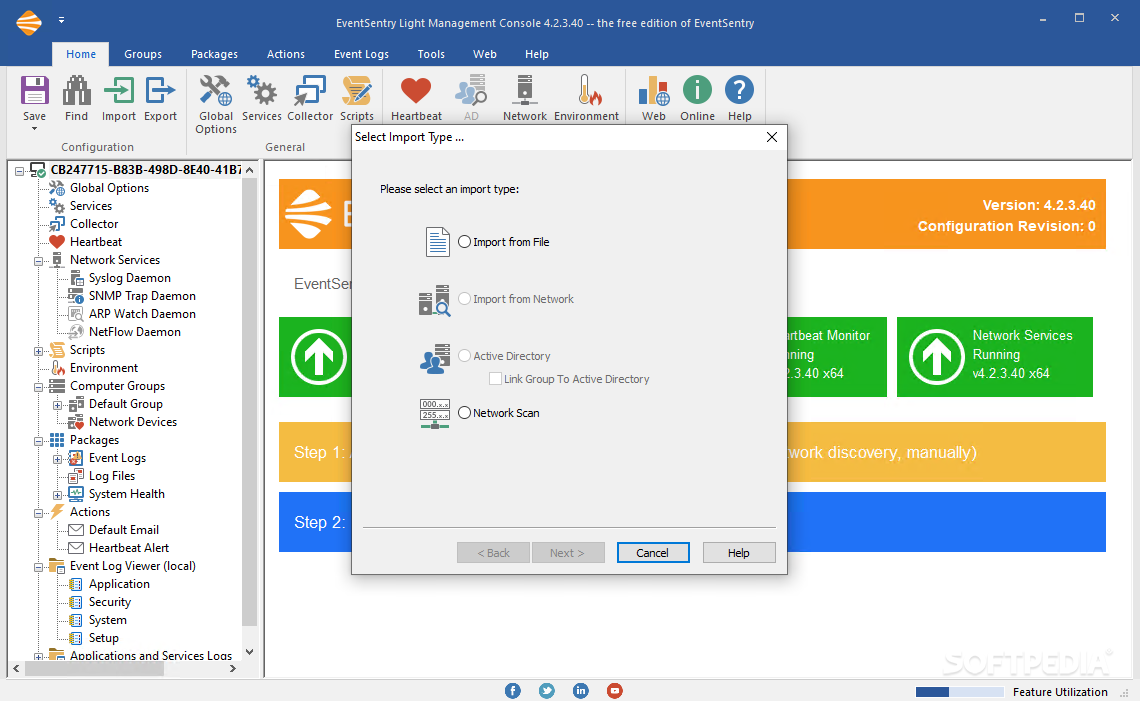This screenshot has width=1140, height=701.
Task: Switch to the Actions ribbon tab
Action: tap(285, 54)
